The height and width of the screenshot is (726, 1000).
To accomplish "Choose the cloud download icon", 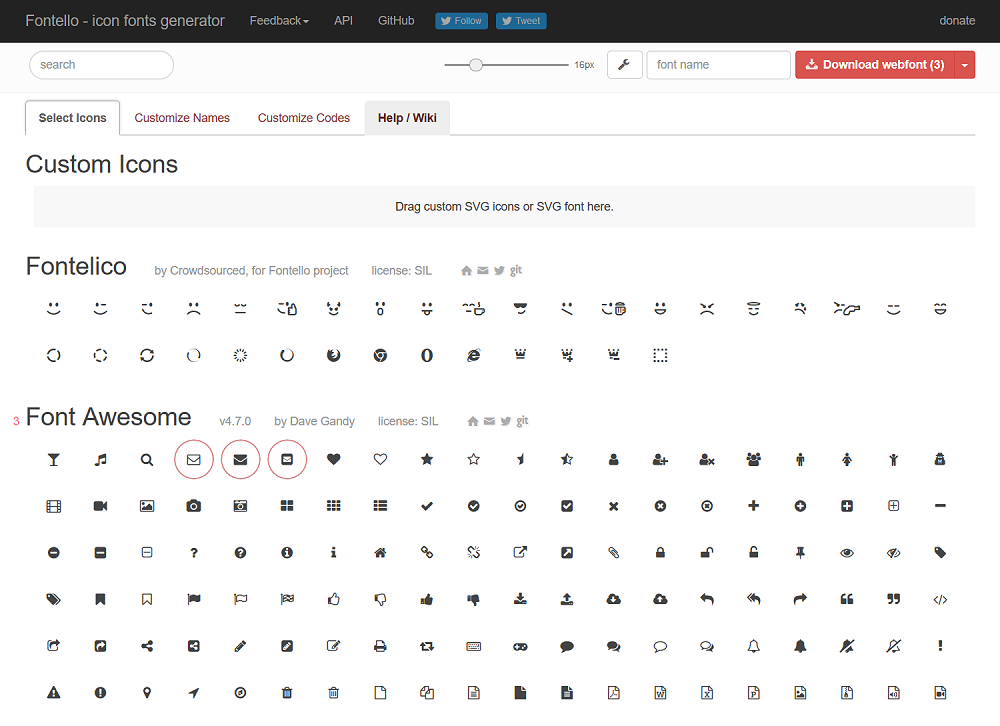I will click(614, 599).
